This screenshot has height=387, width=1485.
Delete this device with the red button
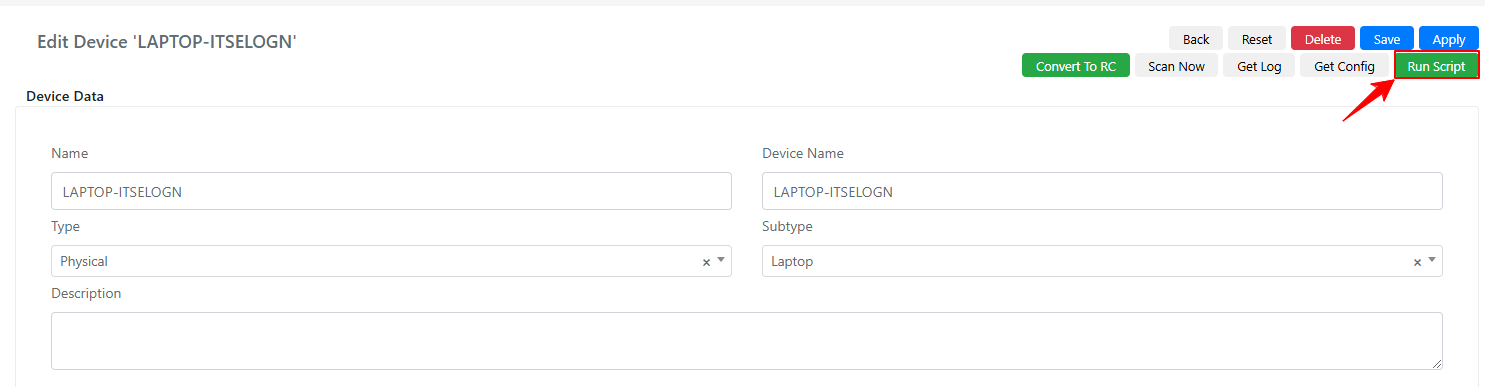(1323, 39)
